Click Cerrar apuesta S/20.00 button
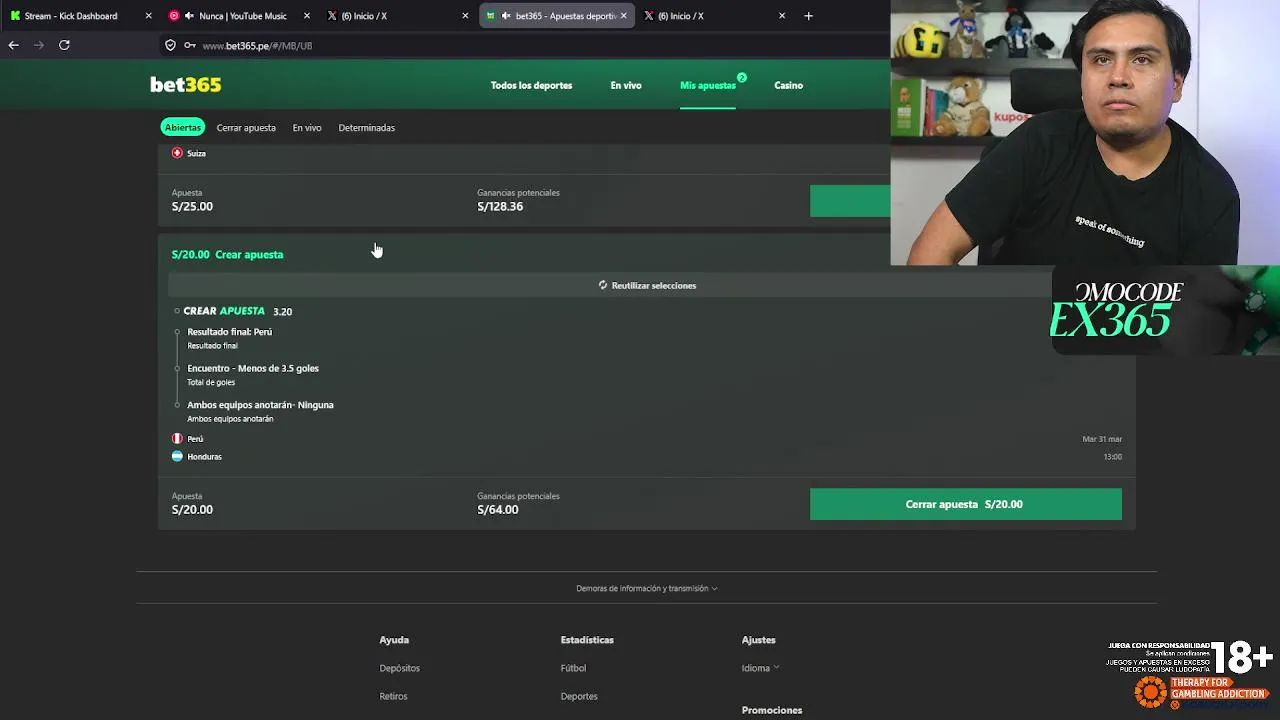Screen dimensions: 1280x720 pos(965,504)
